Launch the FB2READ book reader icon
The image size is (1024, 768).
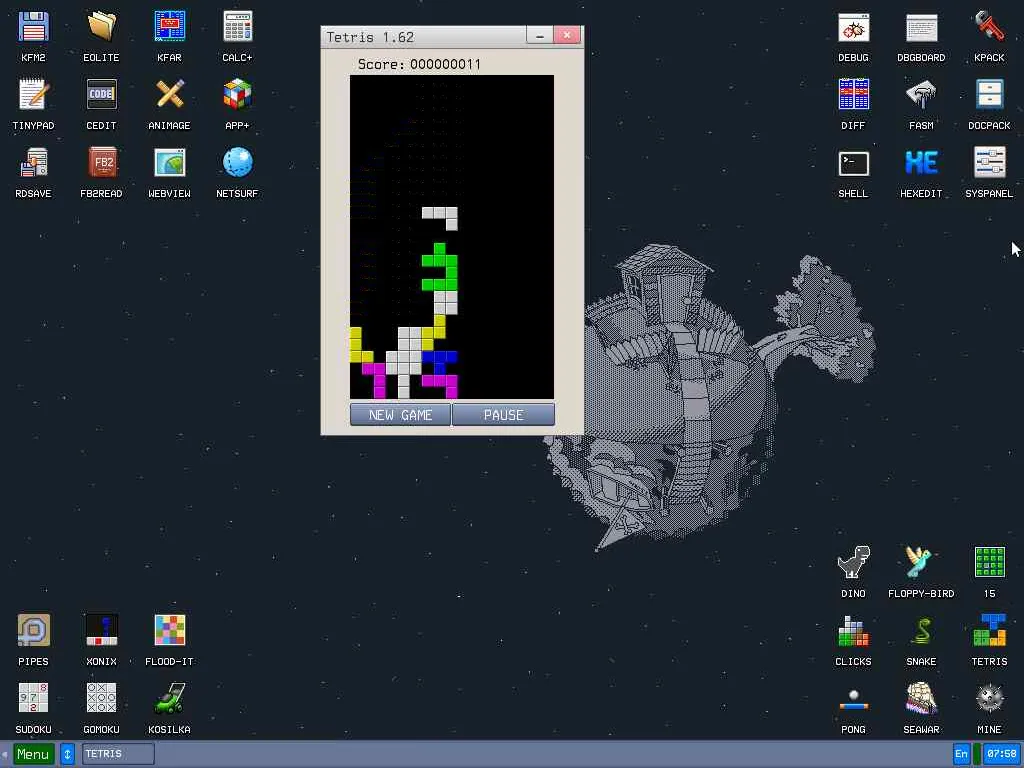(x=101, y=163)
